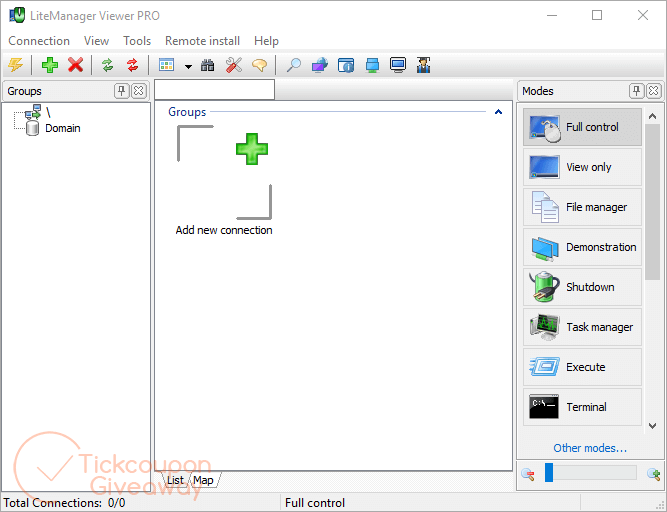The height and width of the screenshot is (512, 667).
Task: Click the Modes list scroll down arrow
Action: 653,425
